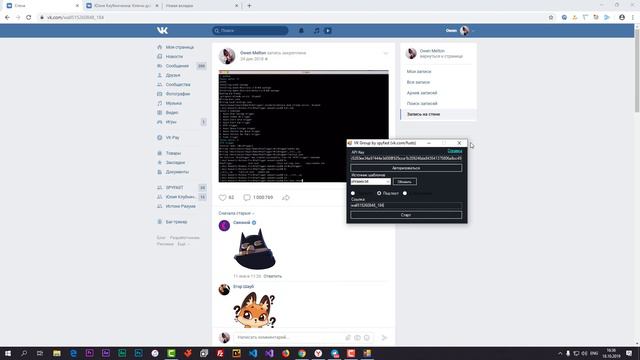Click the Авторизоваться button
This screenshot has height=360, width=640.
click(406, 168)
